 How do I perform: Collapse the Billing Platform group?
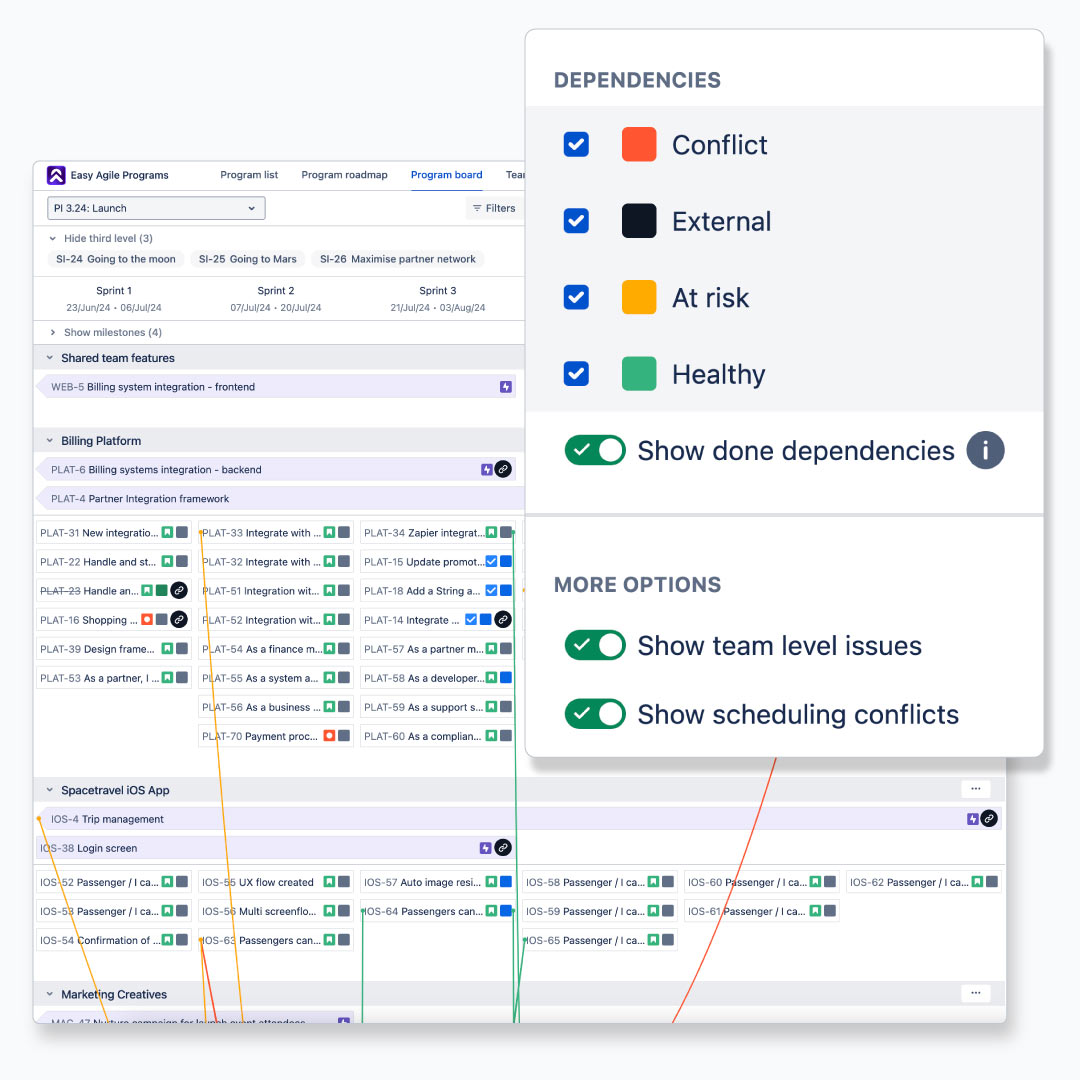(x=50, y=441)
